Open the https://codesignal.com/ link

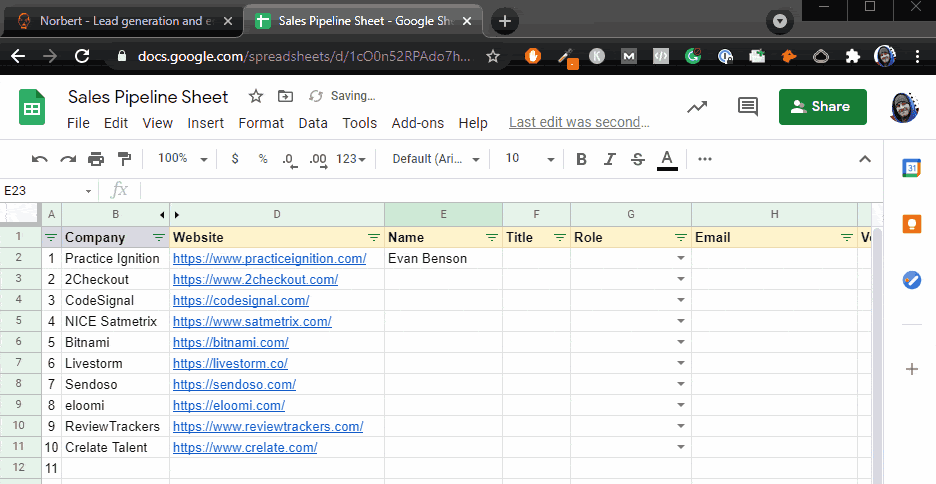point(241,300)
